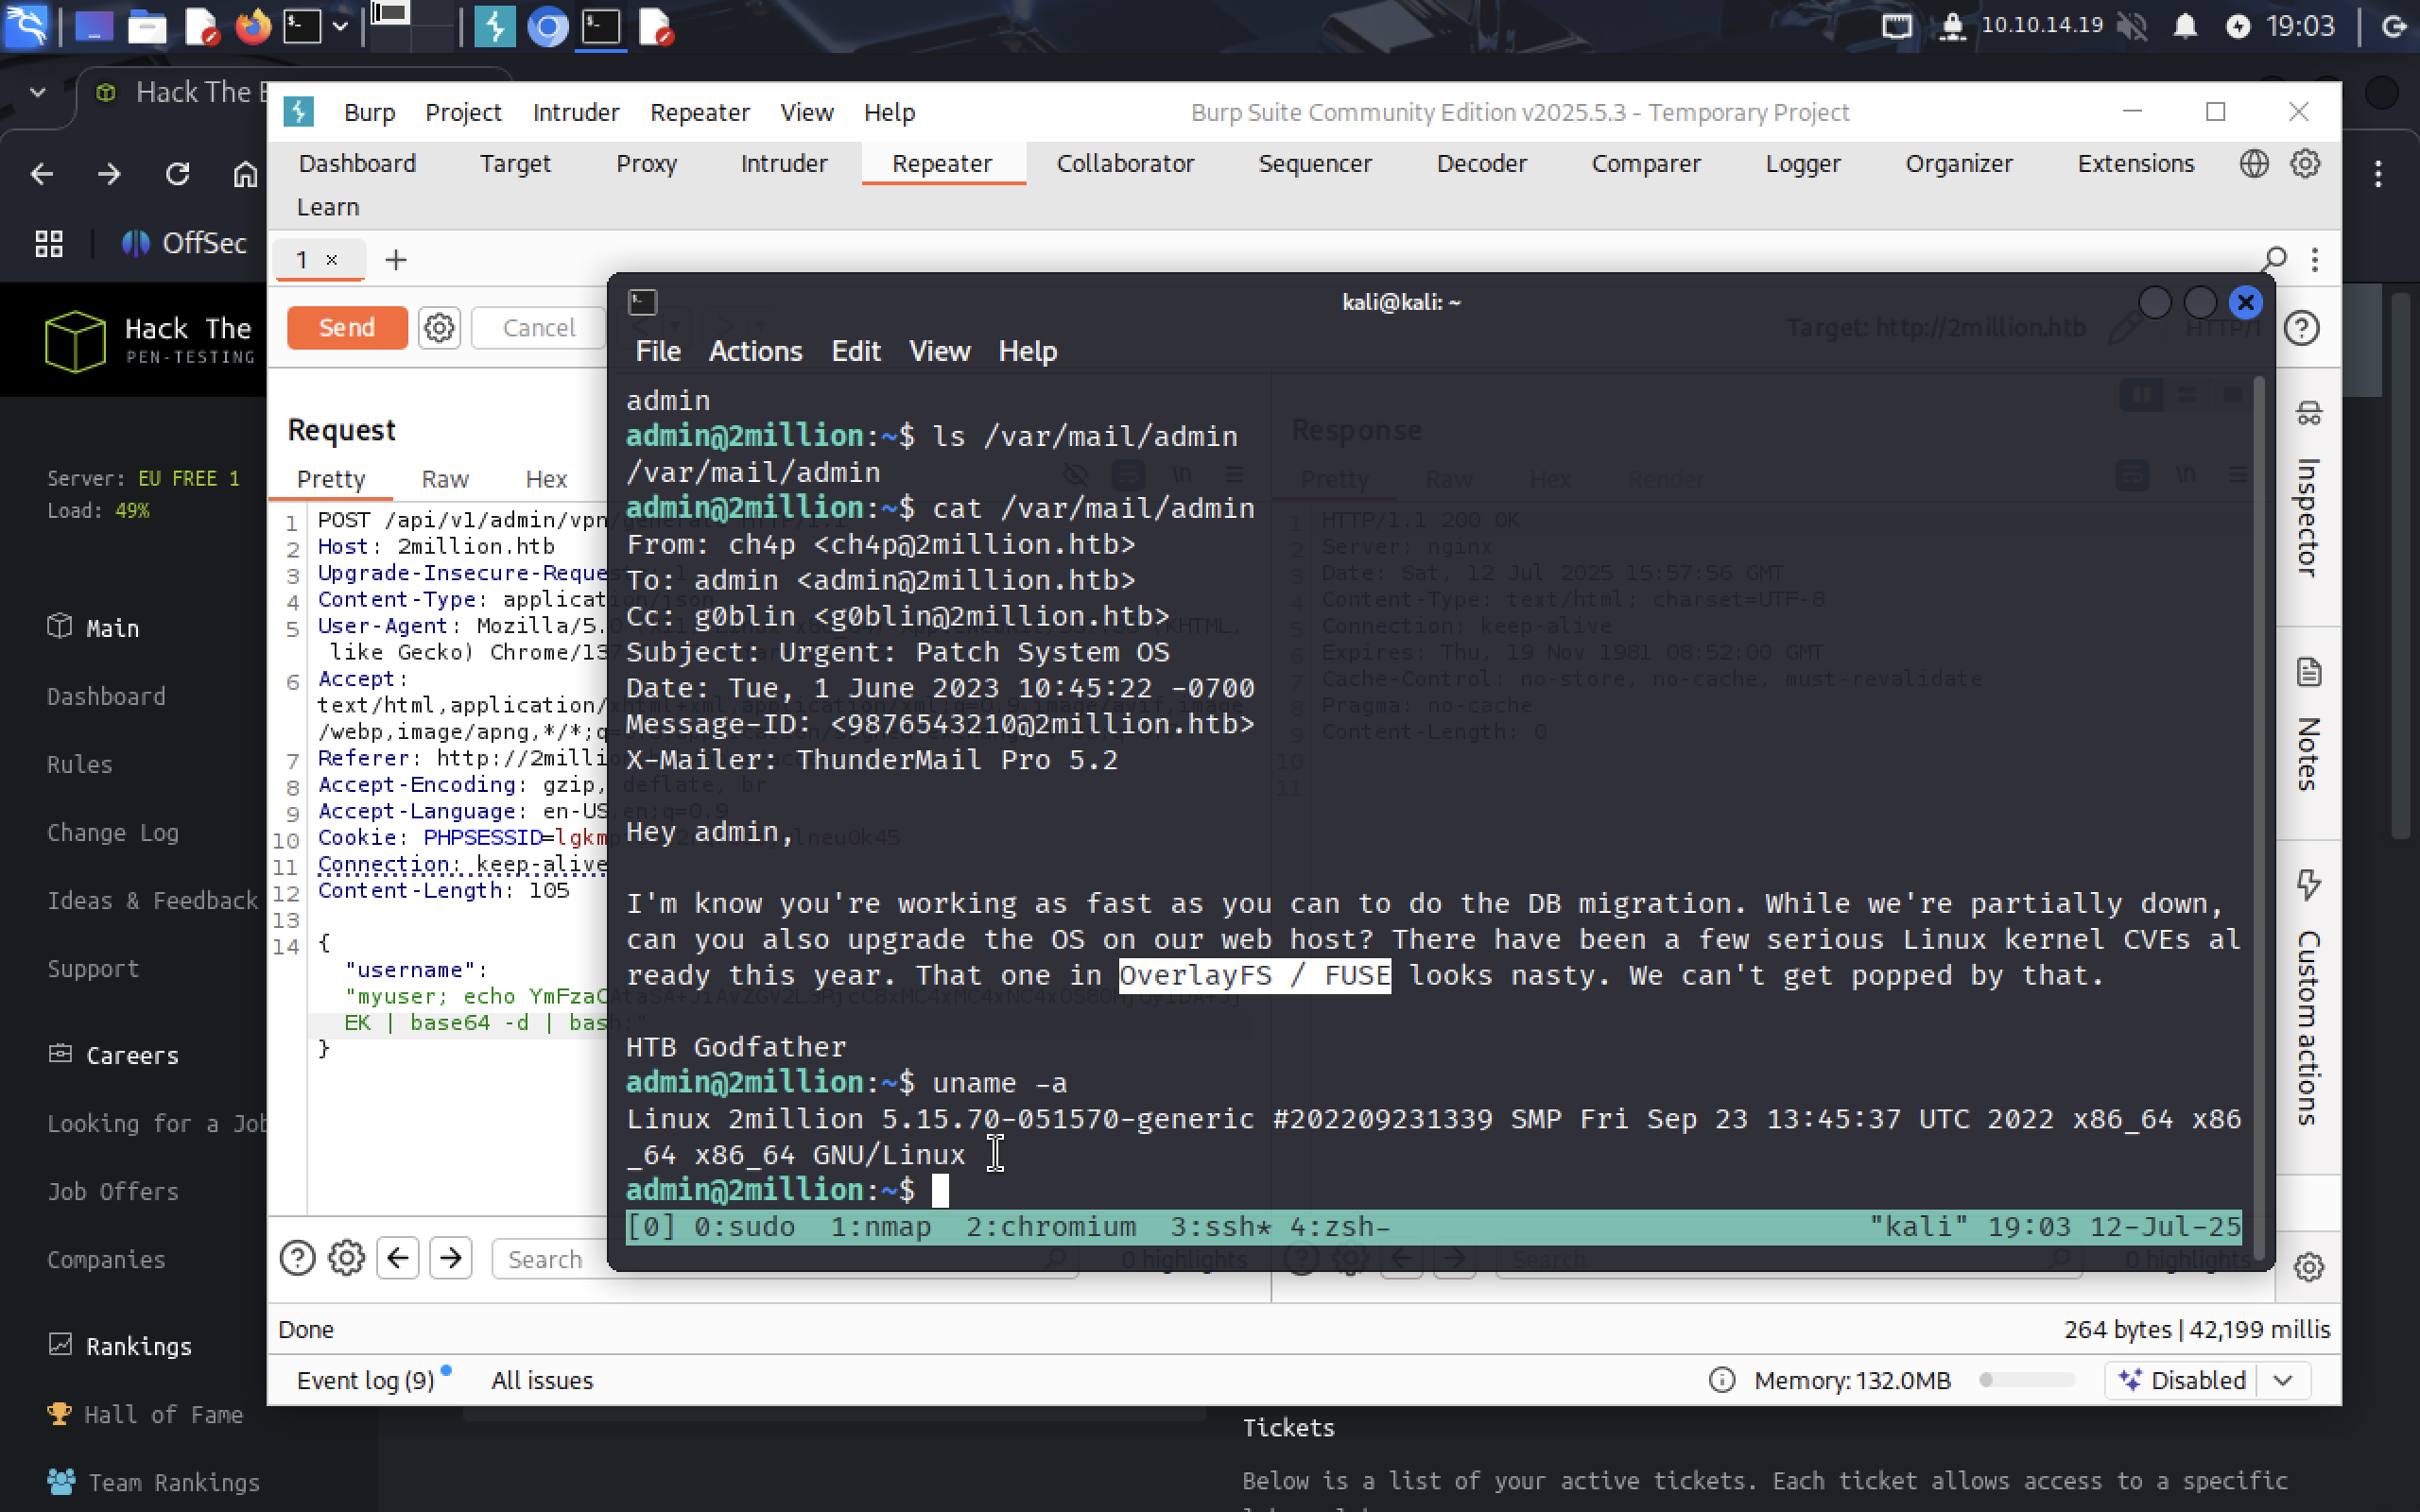Close Repeater tab 1
The height and width of the screenshot is (1512, 2420).
coord(332,260)
